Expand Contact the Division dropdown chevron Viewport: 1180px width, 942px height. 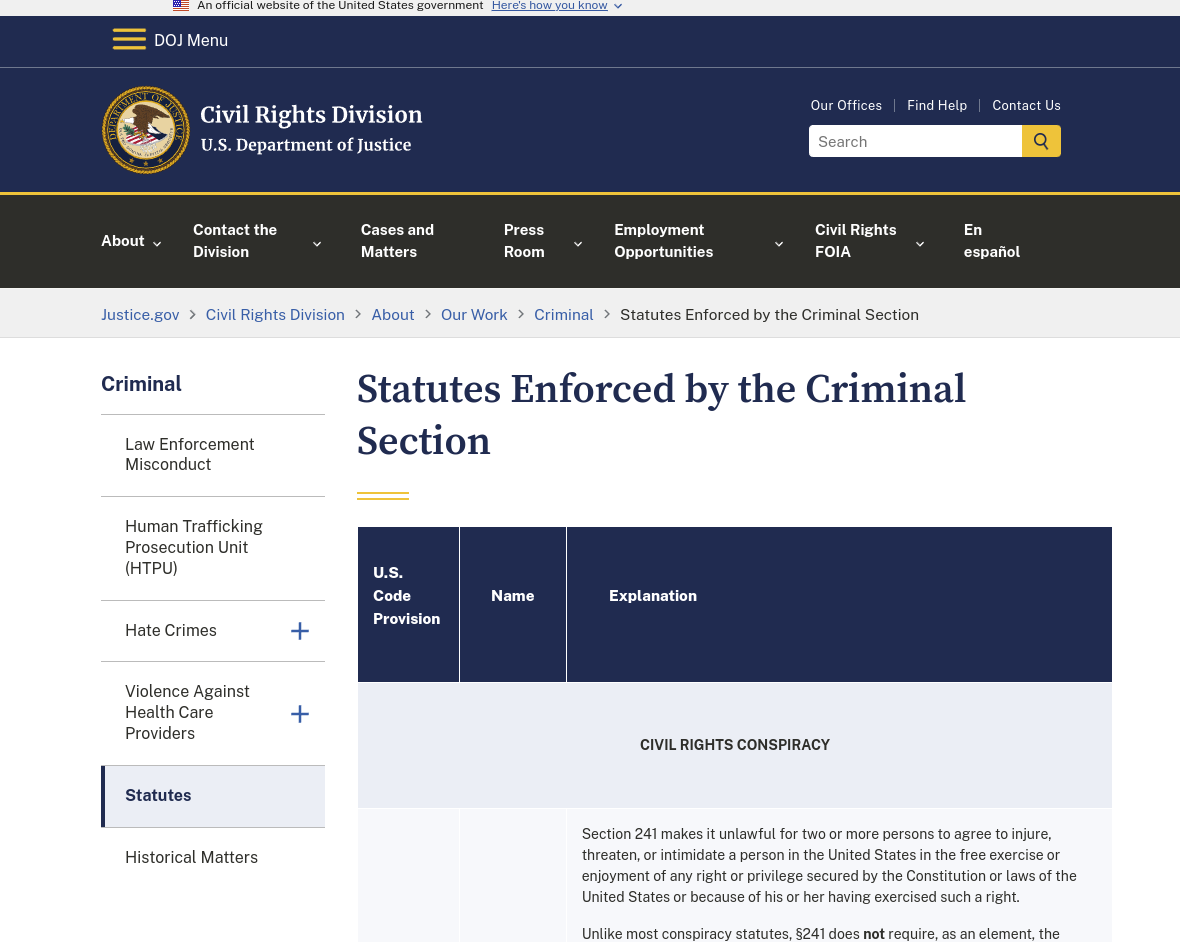coord(317,244)
